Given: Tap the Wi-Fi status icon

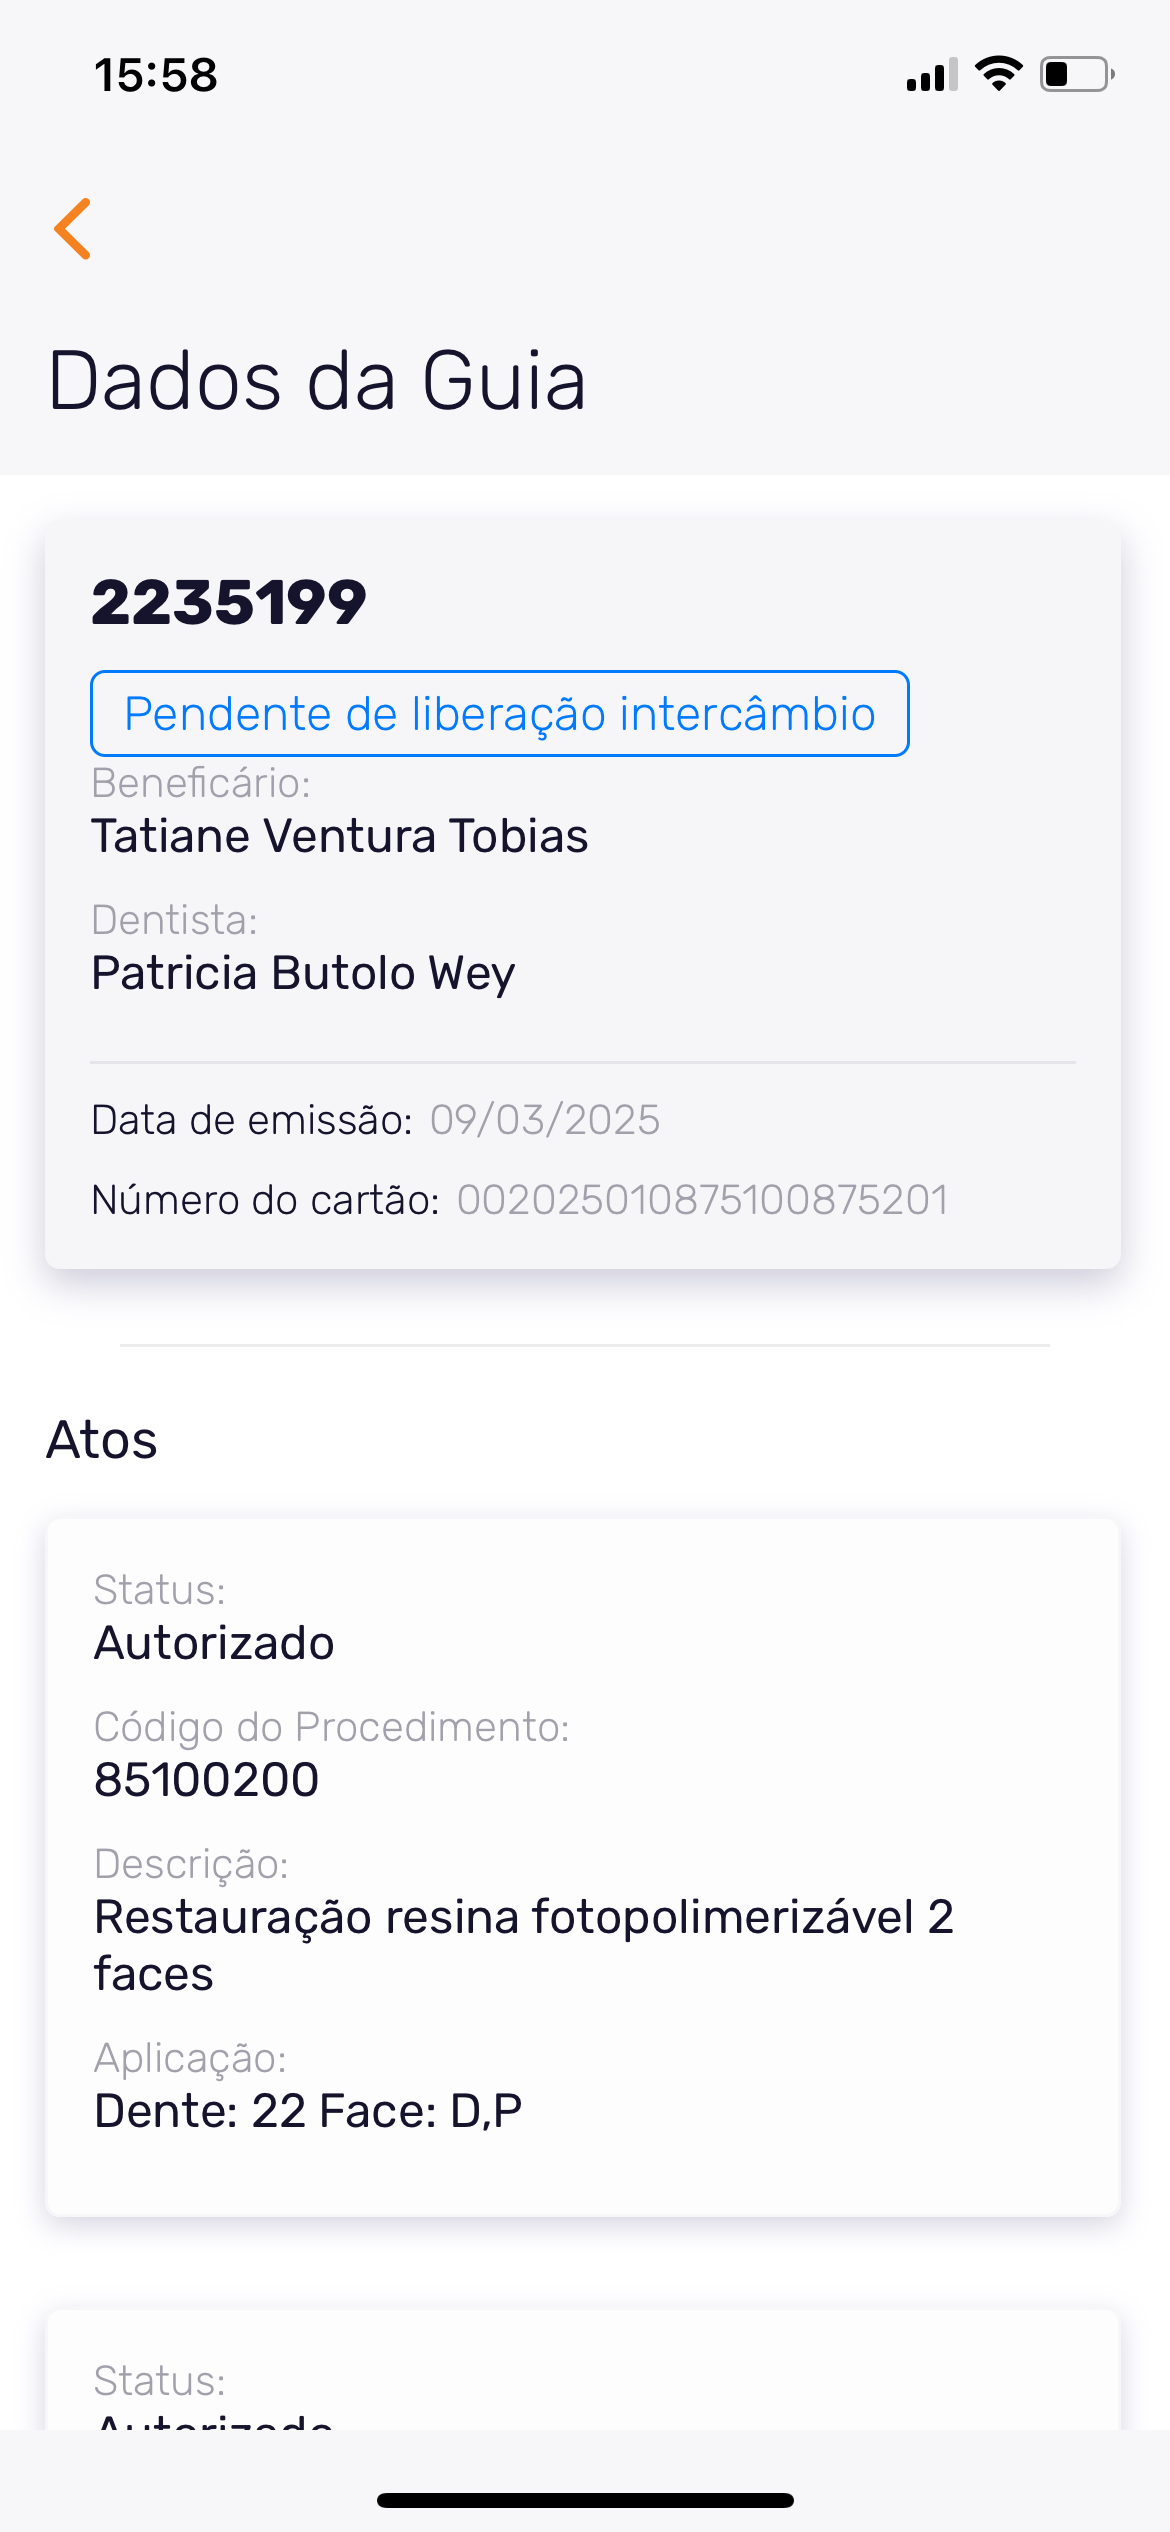Looking at the screenshot, I should tap(998, 74).
